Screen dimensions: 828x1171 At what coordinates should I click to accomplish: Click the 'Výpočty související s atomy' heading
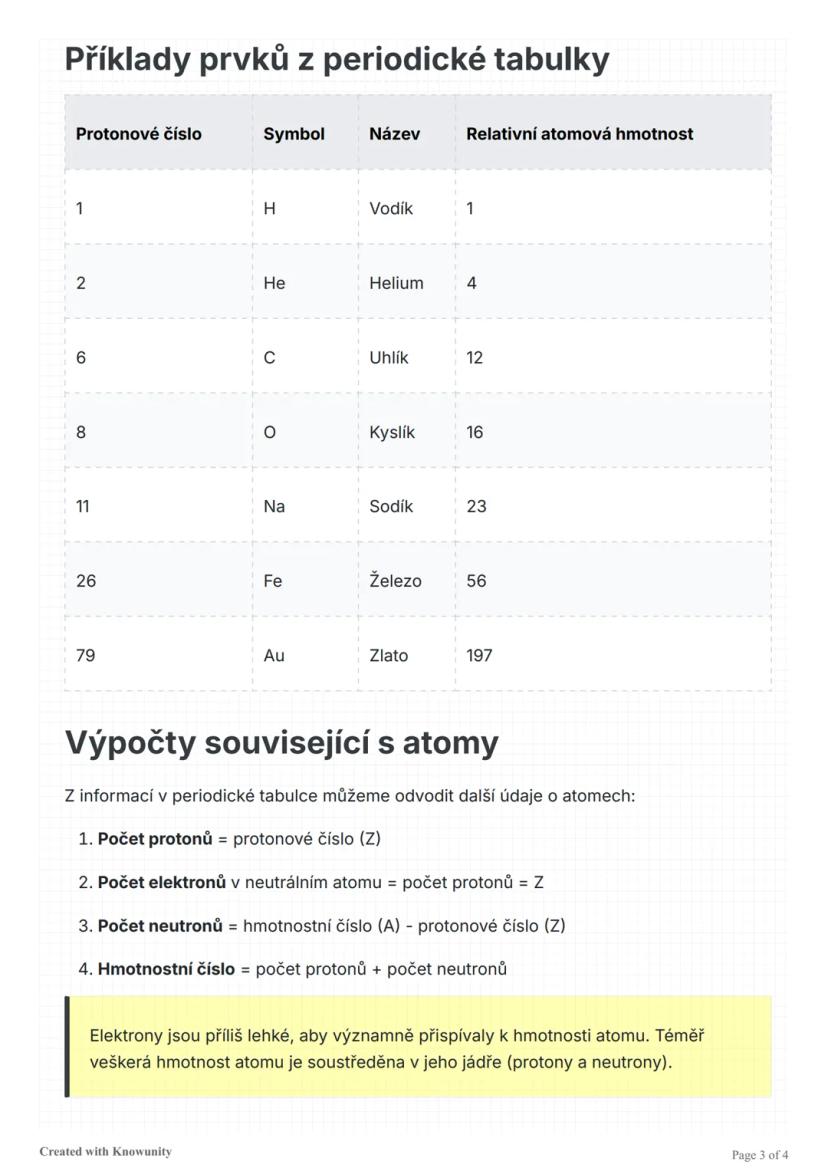[281, 743]
